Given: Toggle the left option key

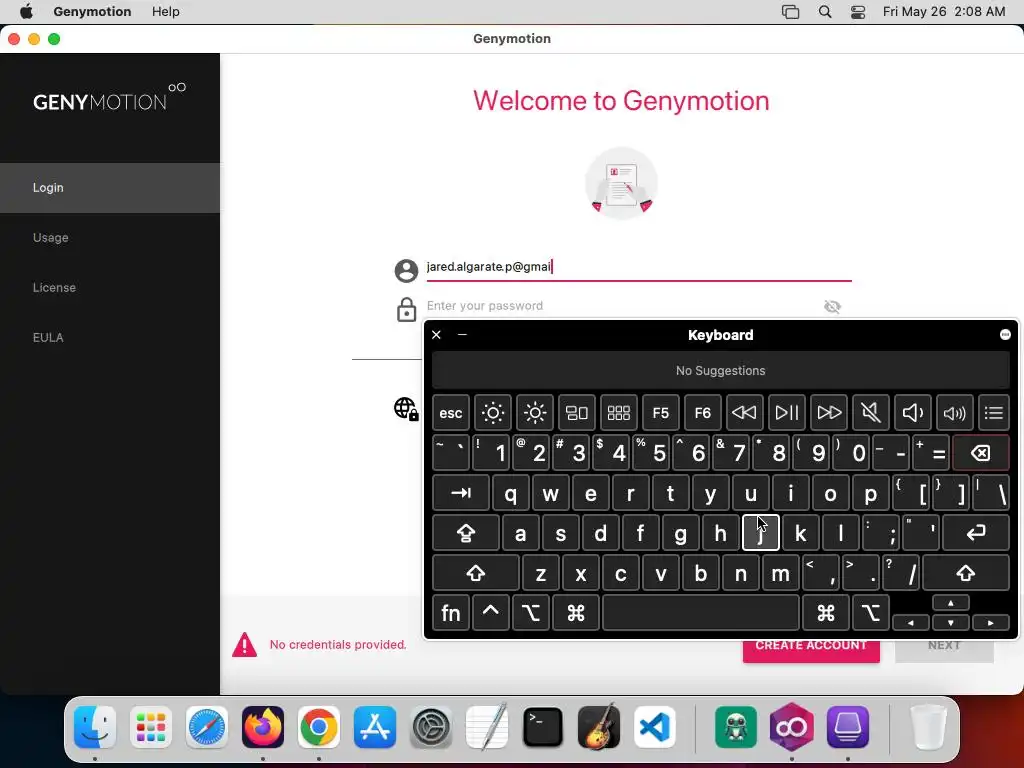Looking at the screenshot, I should tap(530, 613).
